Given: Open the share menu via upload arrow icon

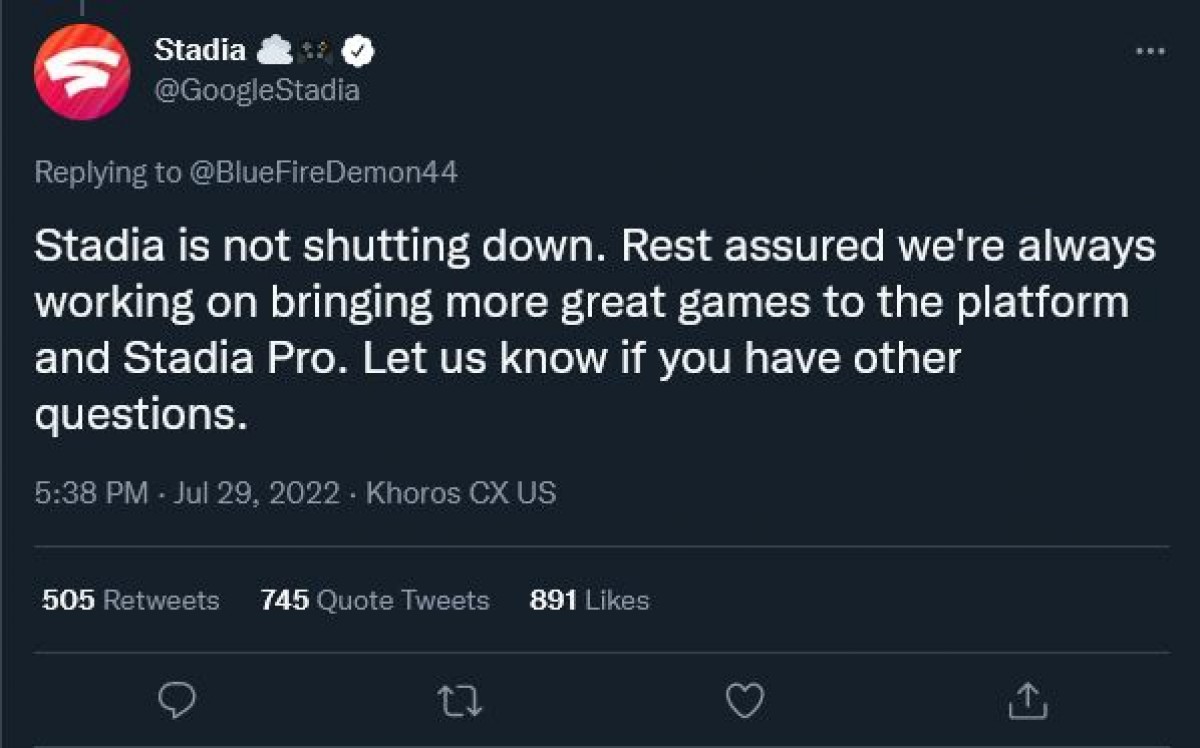Looking at the screenshot, I should 1028,702.
